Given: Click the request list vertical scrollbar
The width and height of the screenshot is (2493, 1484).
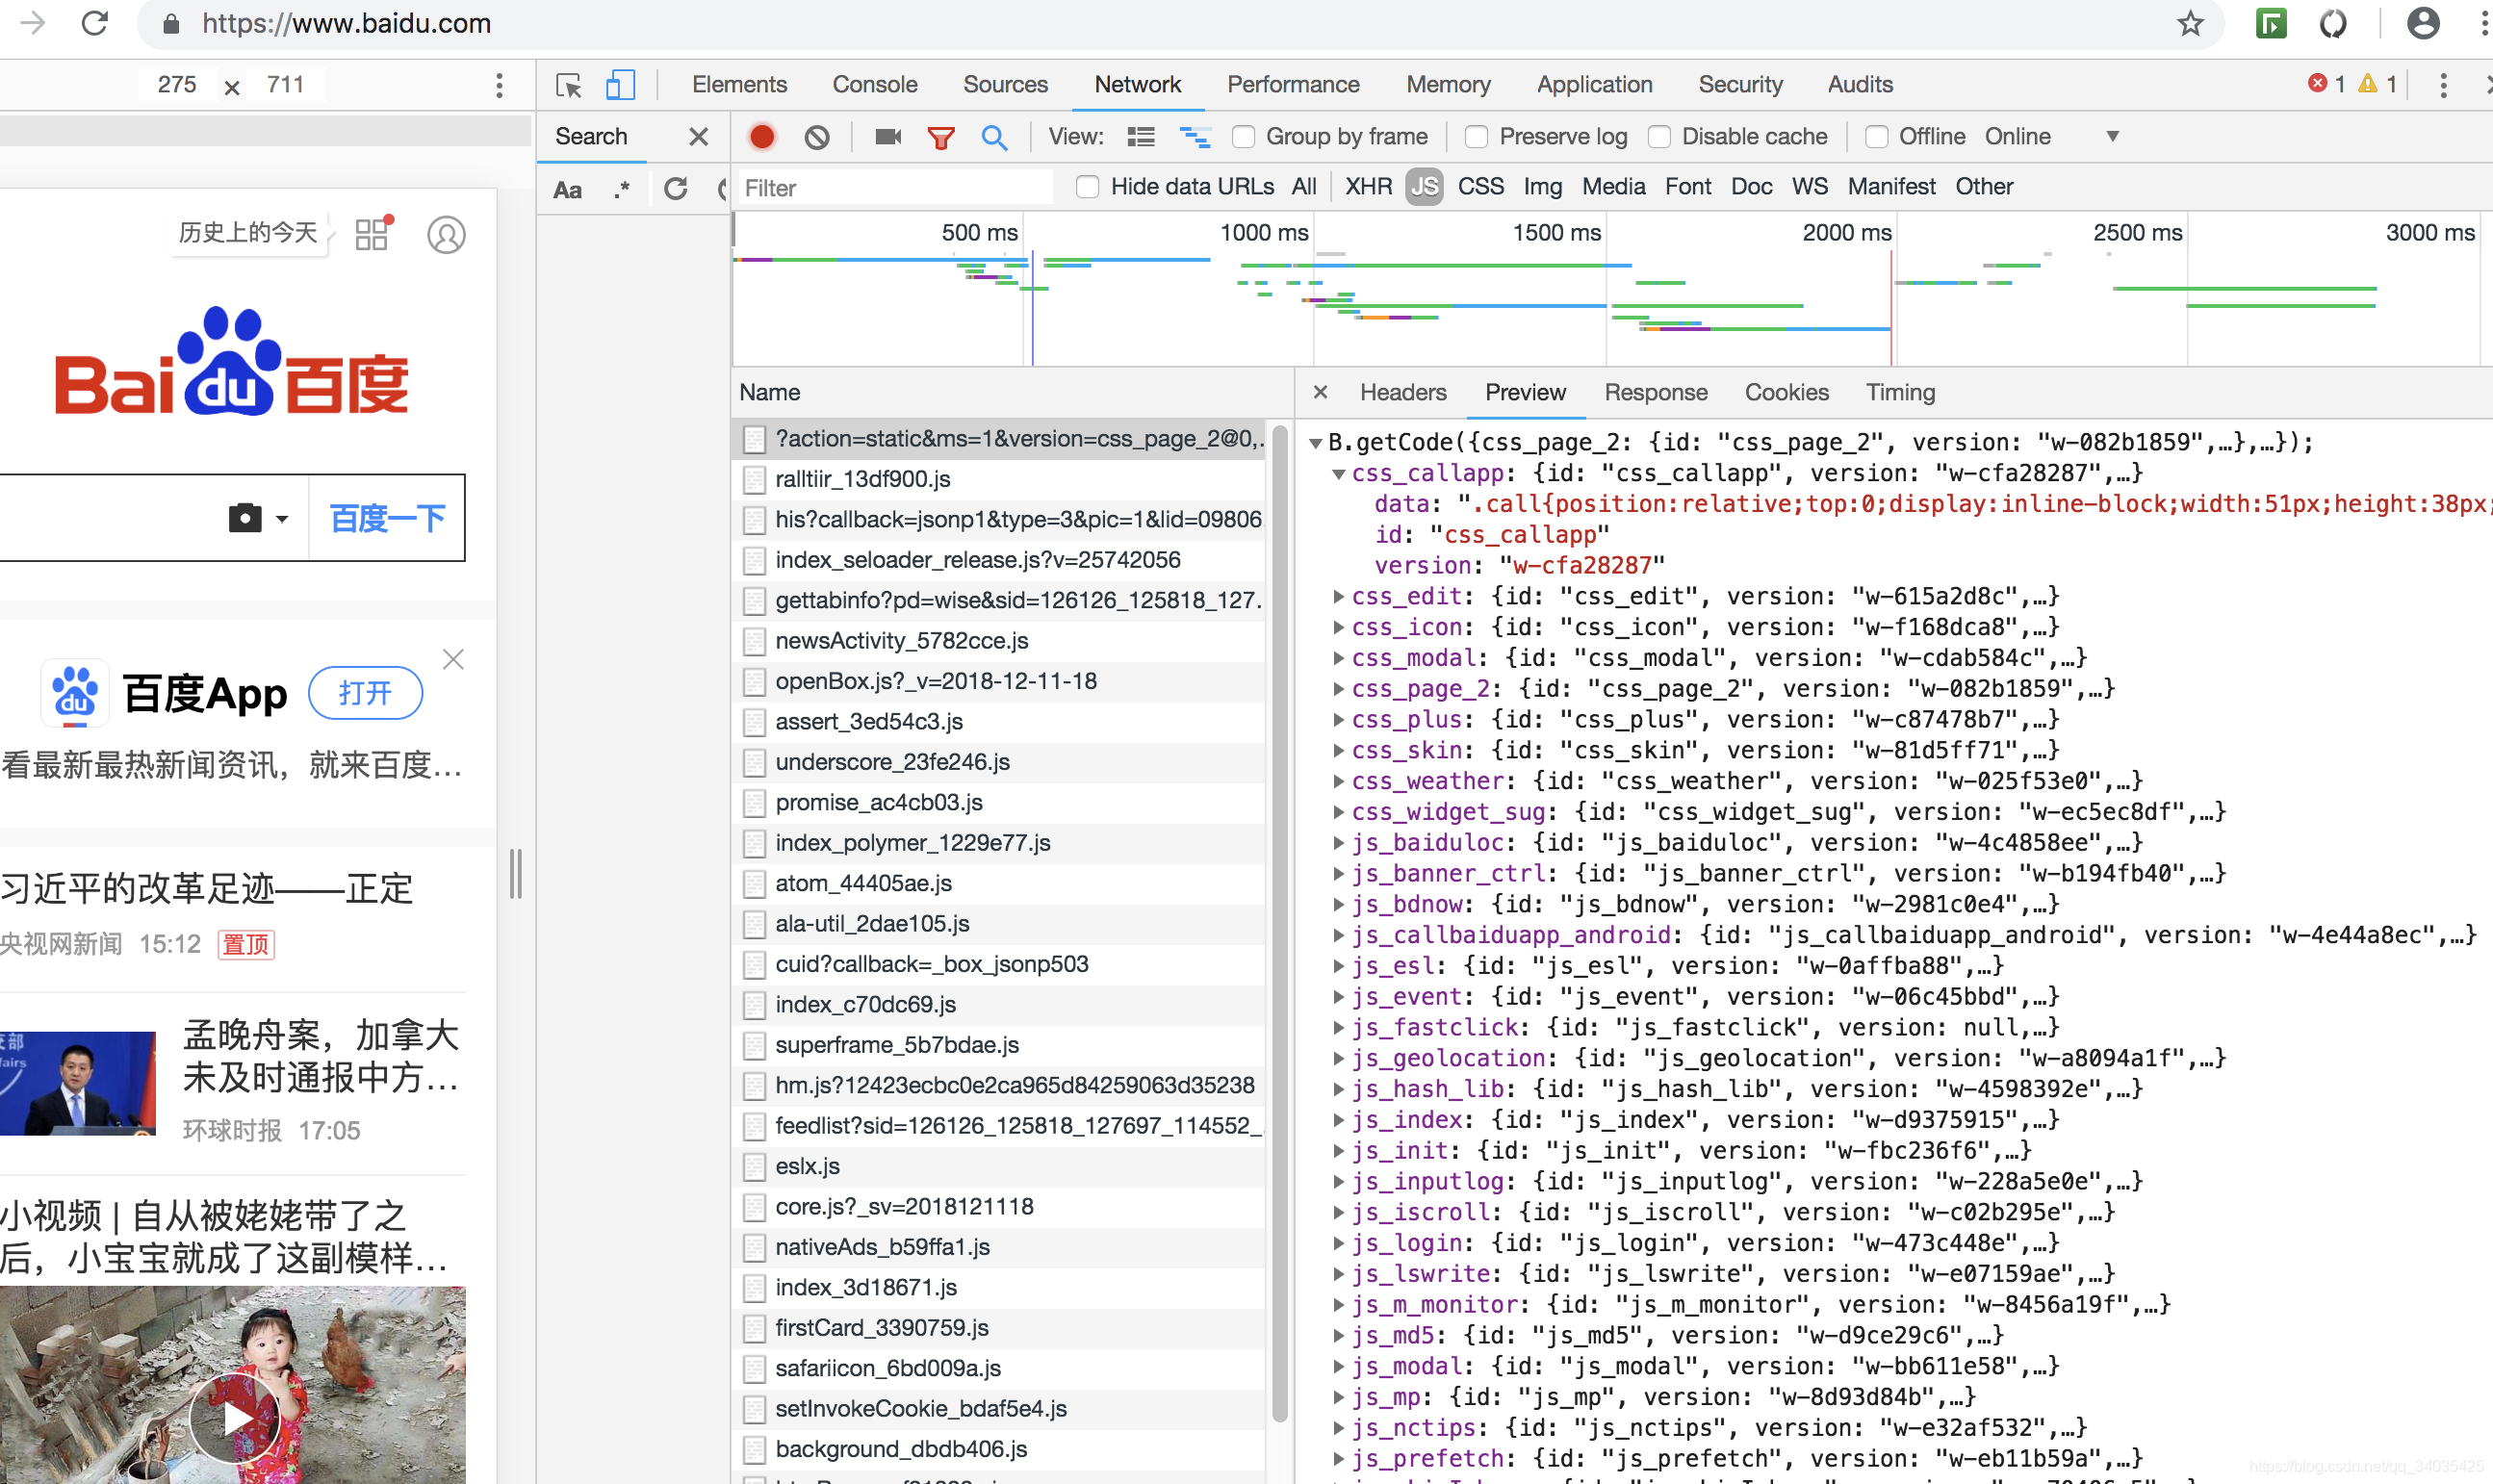Looking at the screenshot, I should tap(1279, 920).
